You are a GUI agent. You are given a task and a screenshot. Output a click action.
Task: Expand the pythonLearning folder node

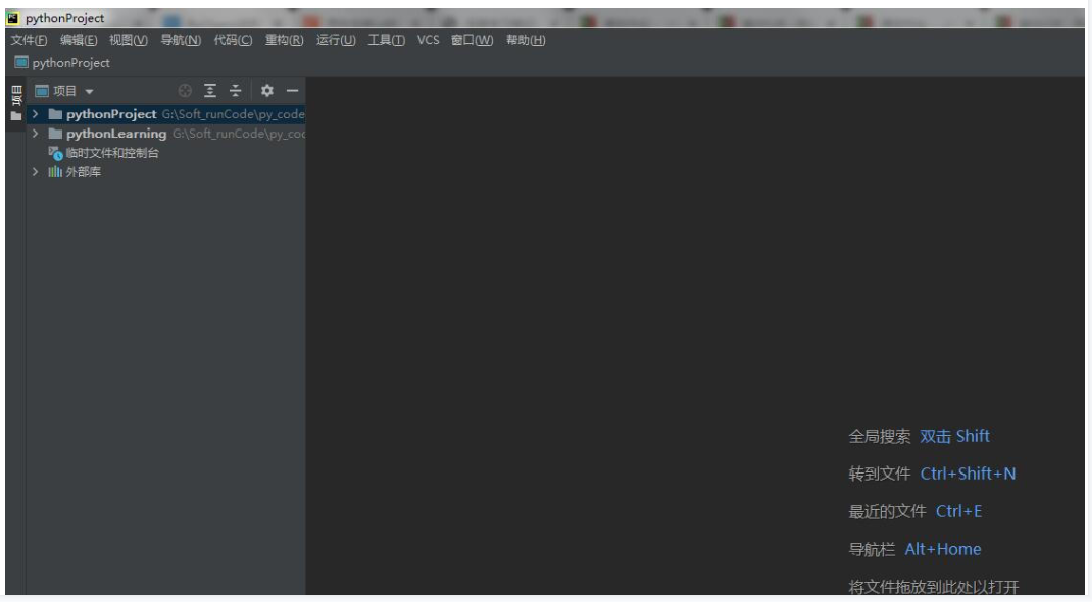click(x=36, y=133)
